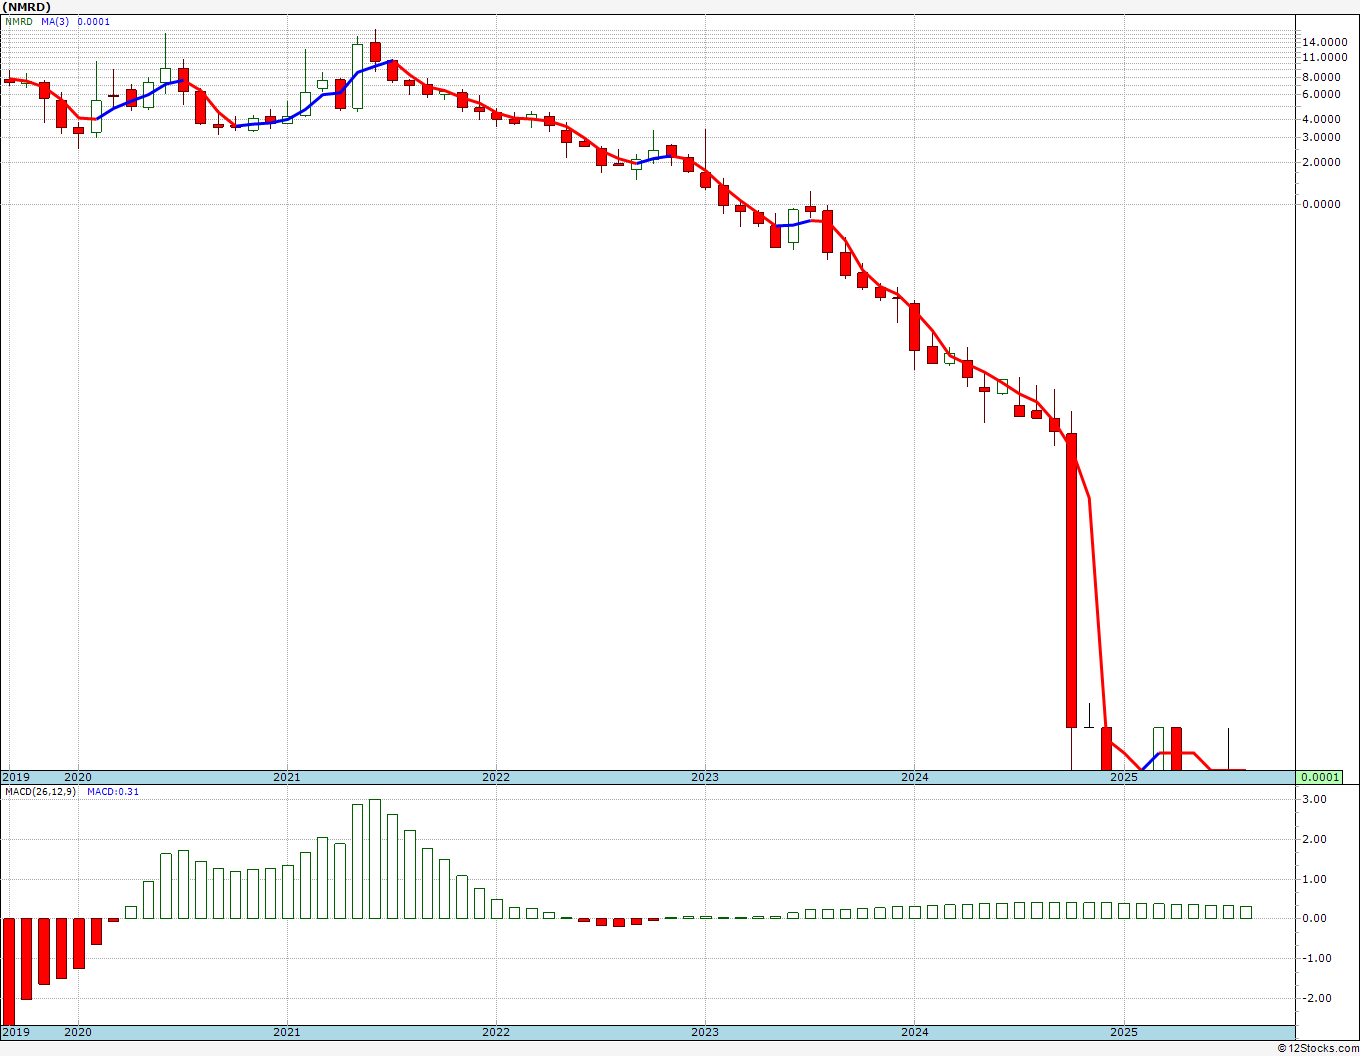Click the 1.00 MACD axis label
This screenshot has height=1056, width=1360.
1315,880
